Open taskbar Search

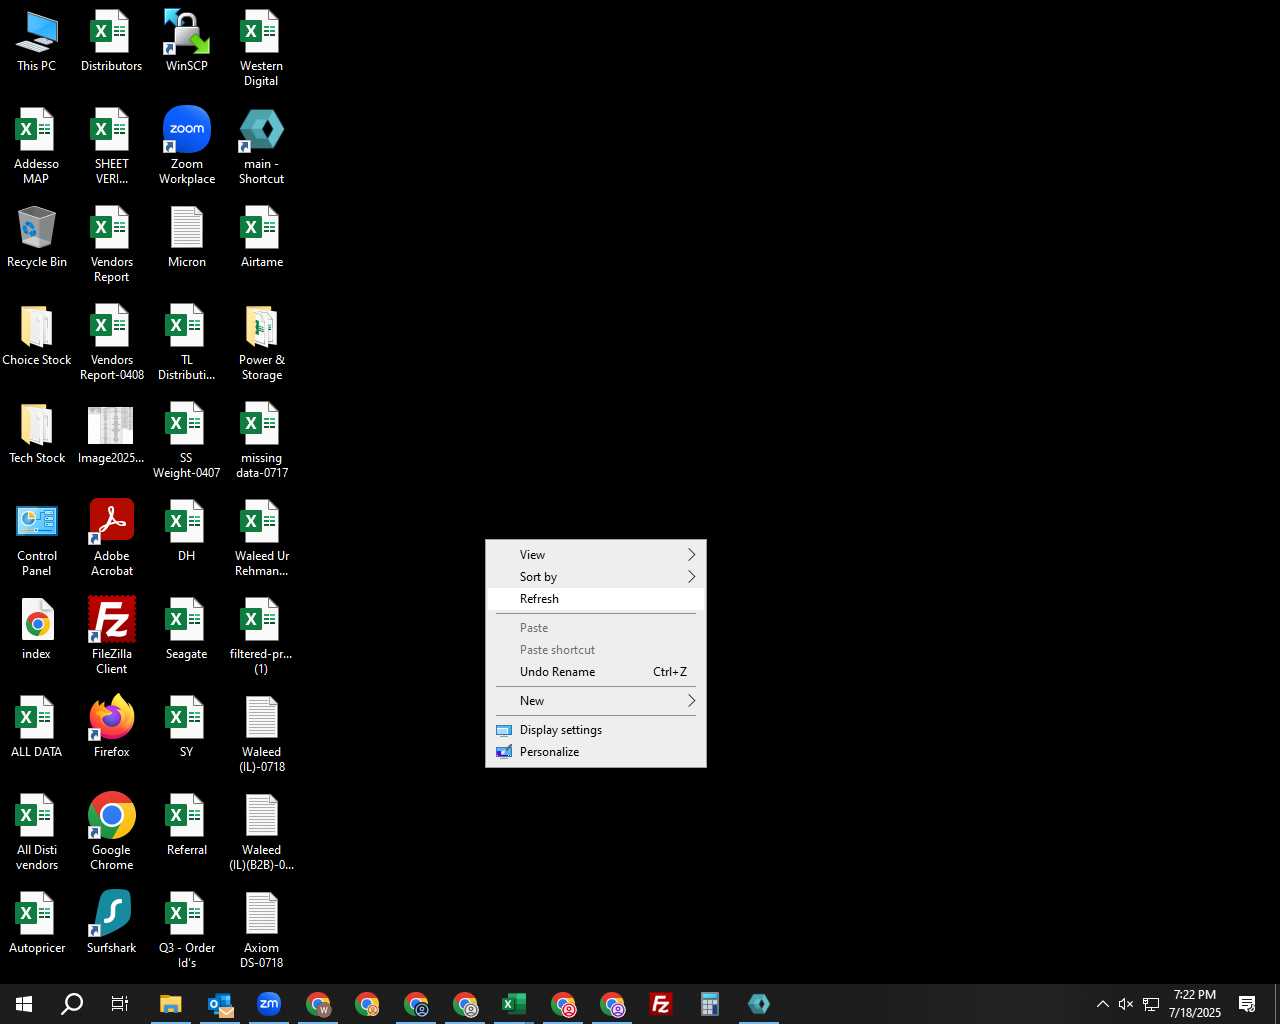(72, 1004)
